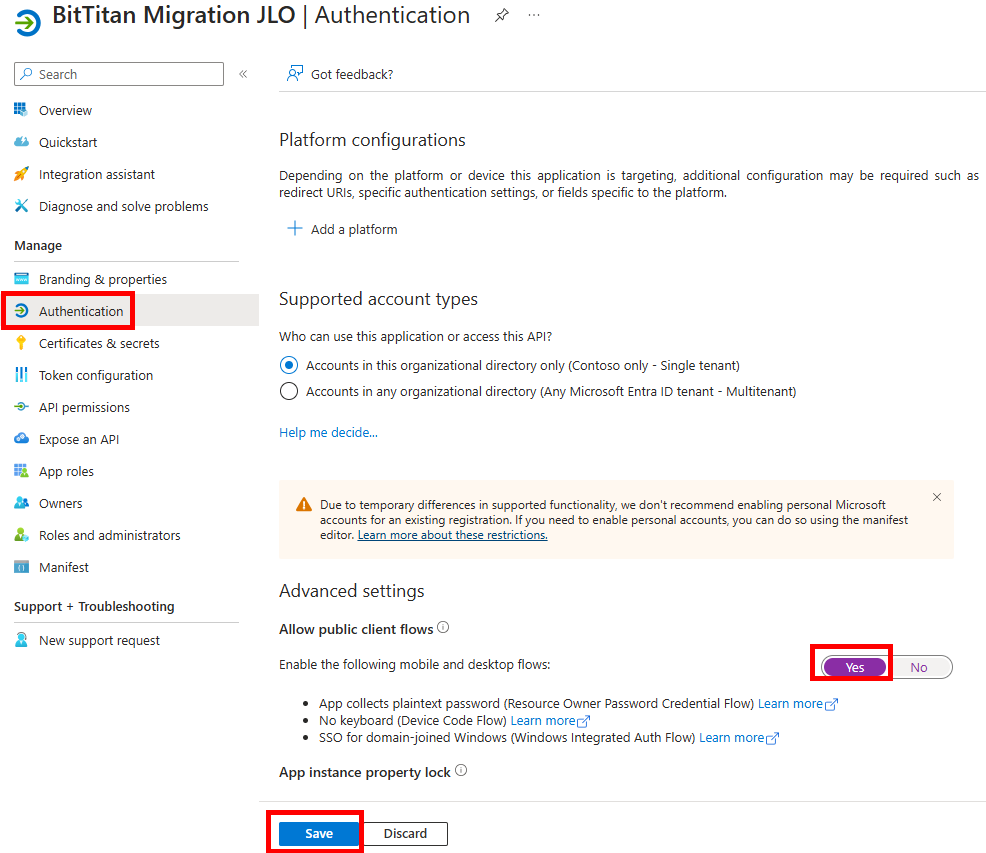This screenshot has height=853, width=986.
Task: Open Roles and administrators
Action: click(x=109, y=535)
